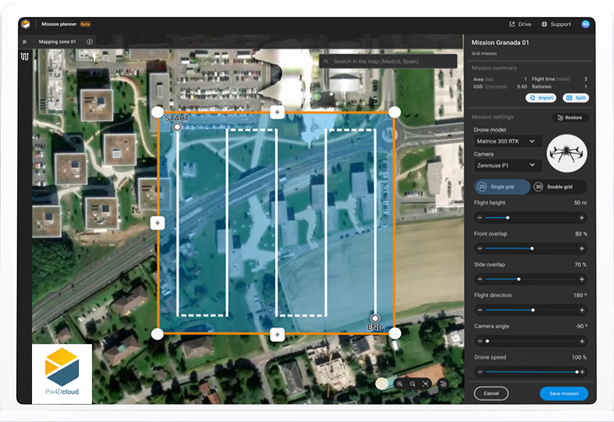Screen dimensions: 614x422
Task: Click the map search input field
Action: tap(388, 61)
